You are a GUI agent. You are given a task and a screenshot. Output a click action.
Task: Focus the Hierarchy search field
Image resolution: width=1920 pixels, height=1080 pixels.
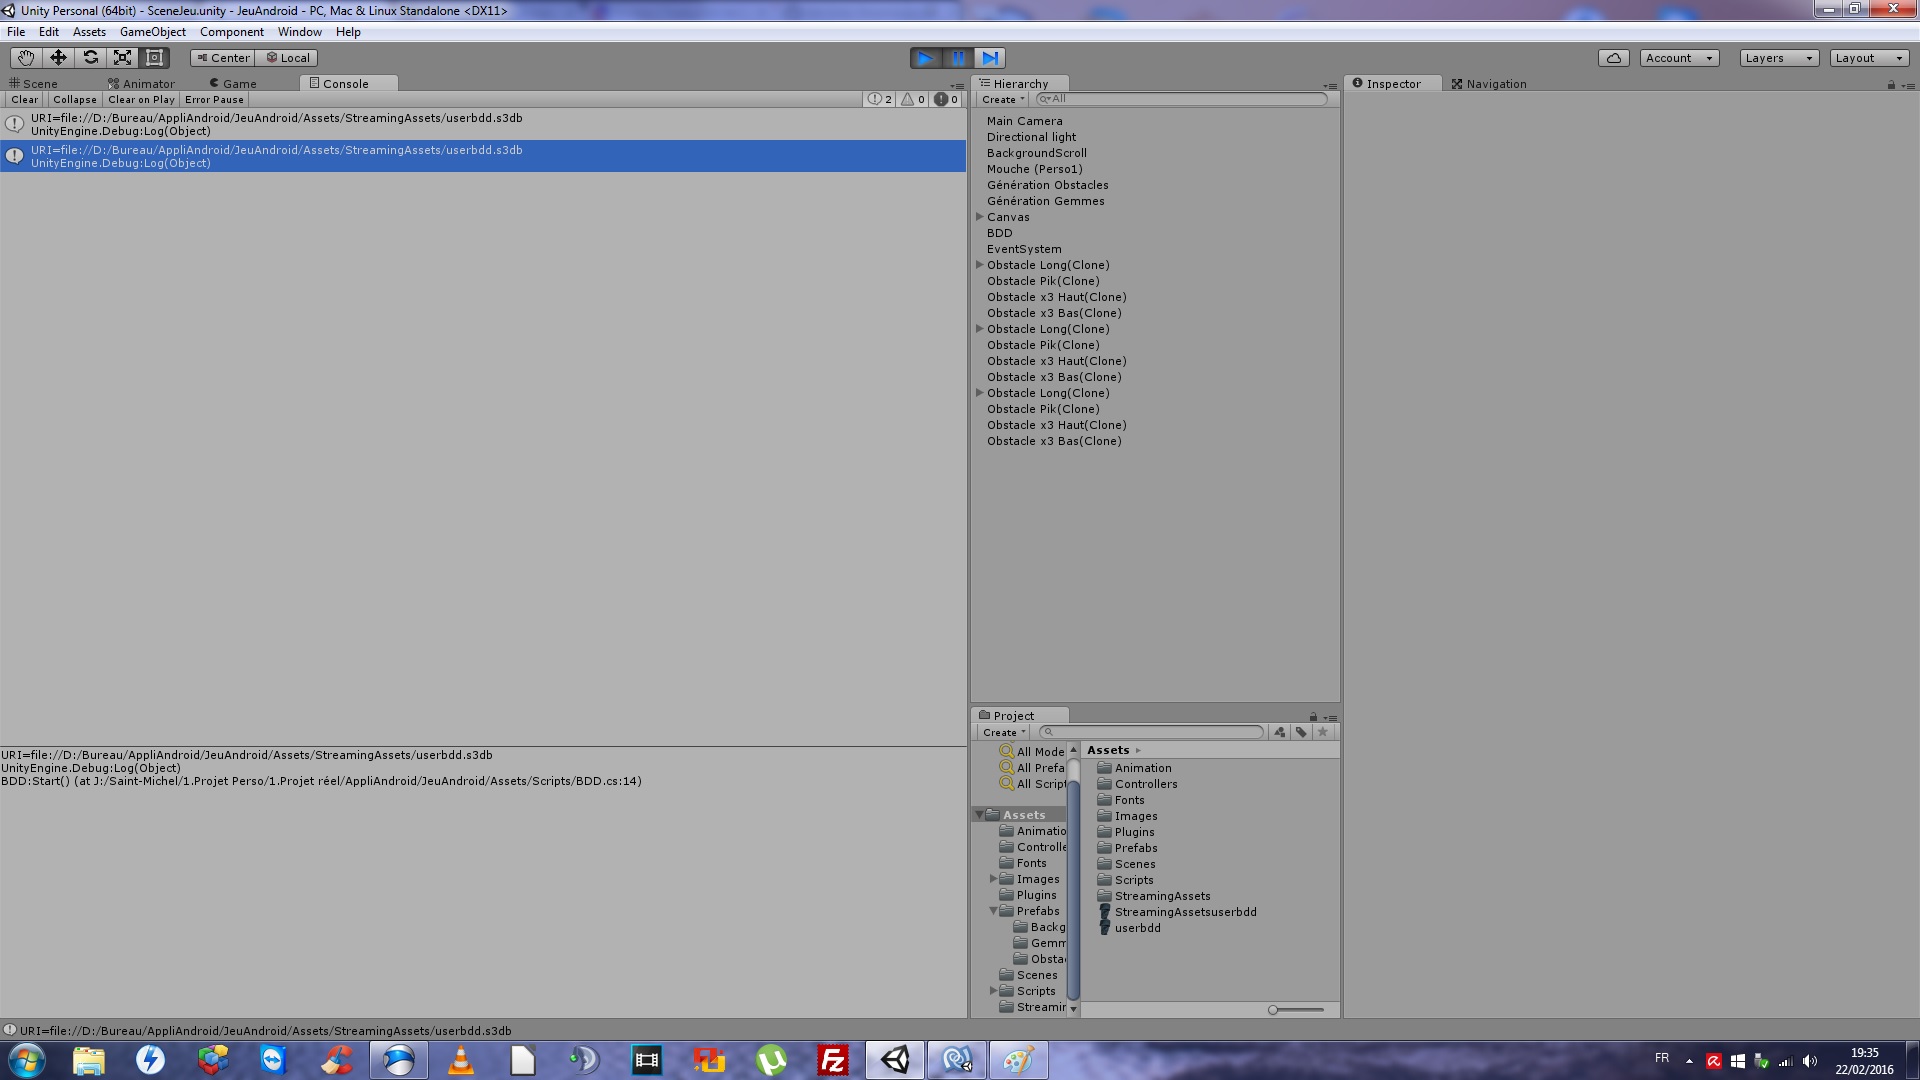pos(1181,99)
